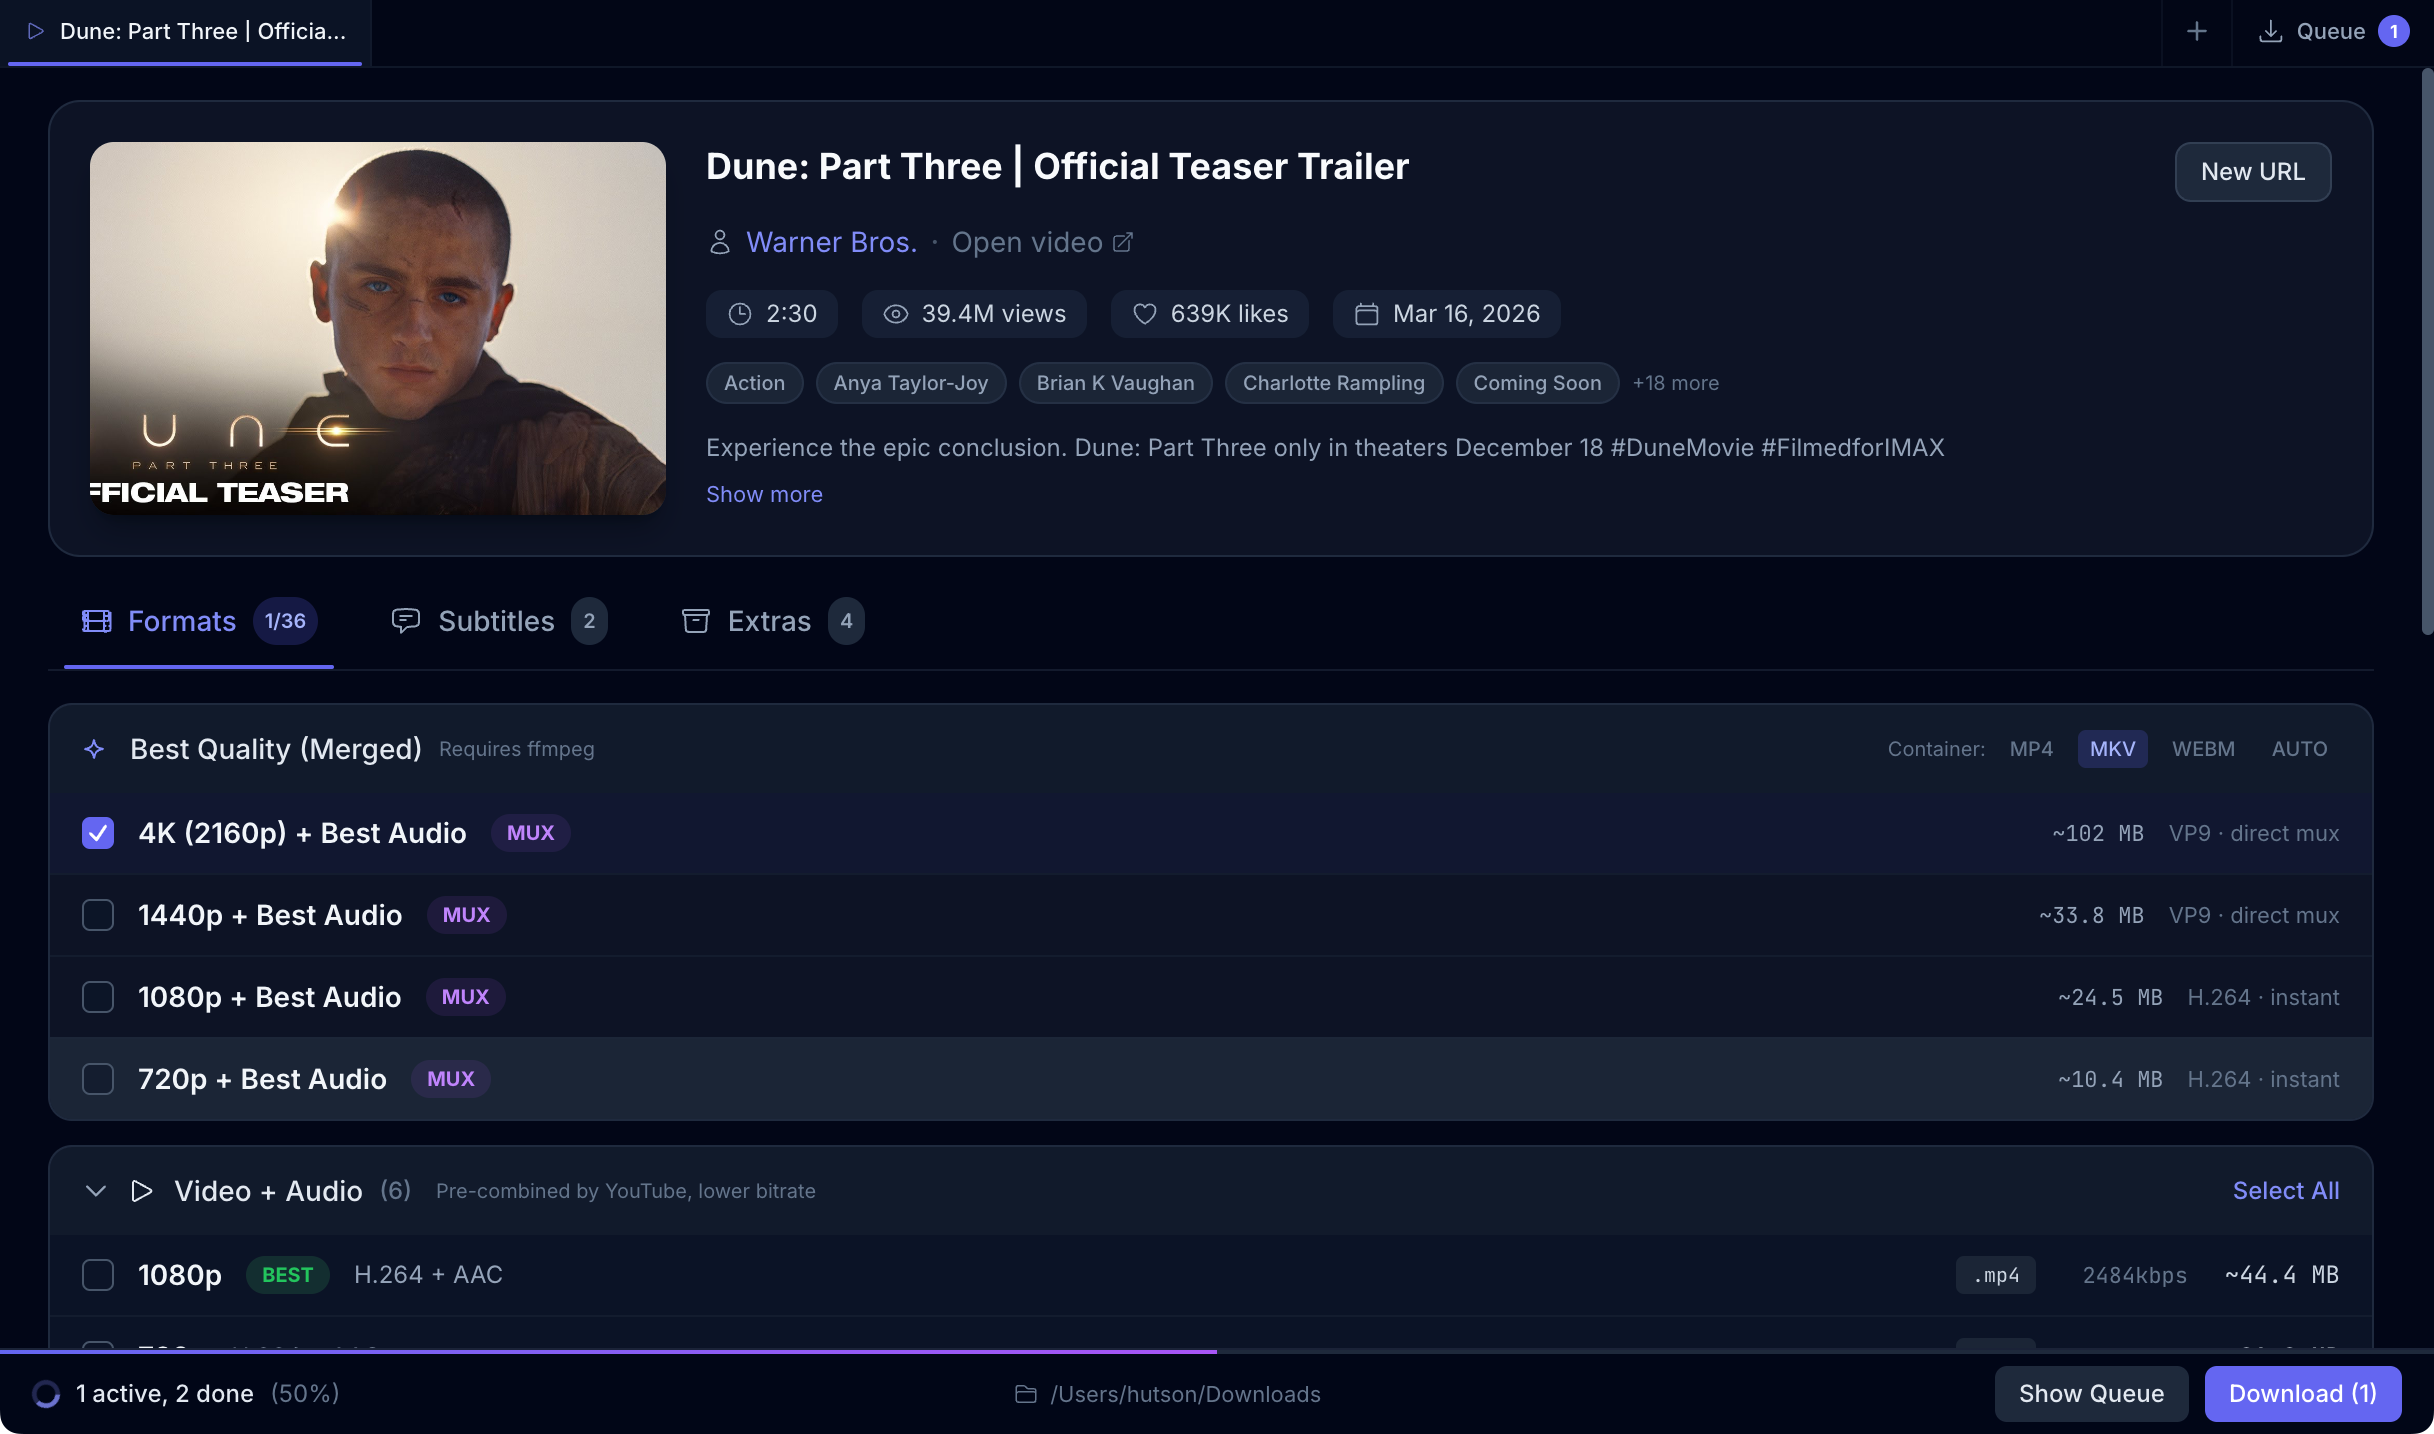Image resolution: width=2434 pixels, height=1434 pixels.
Task: Expand the +18 more tags
Action: [x=1675, y=383]
